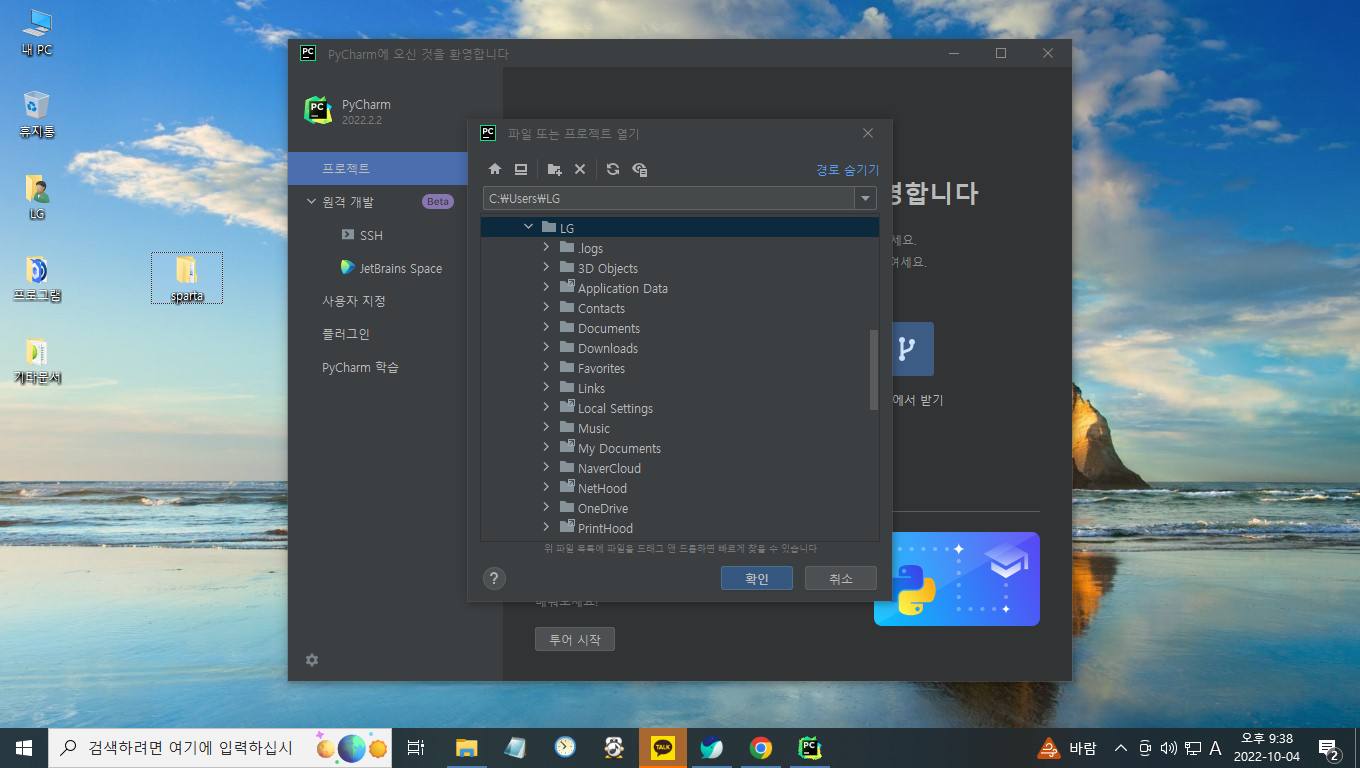Image resolution: width=1360 pixels, height=768 pixels.
Task: Close the 파일 또는 프로젝트 열기 dialog
Action: pyautogui.click(x=868, y=133)
